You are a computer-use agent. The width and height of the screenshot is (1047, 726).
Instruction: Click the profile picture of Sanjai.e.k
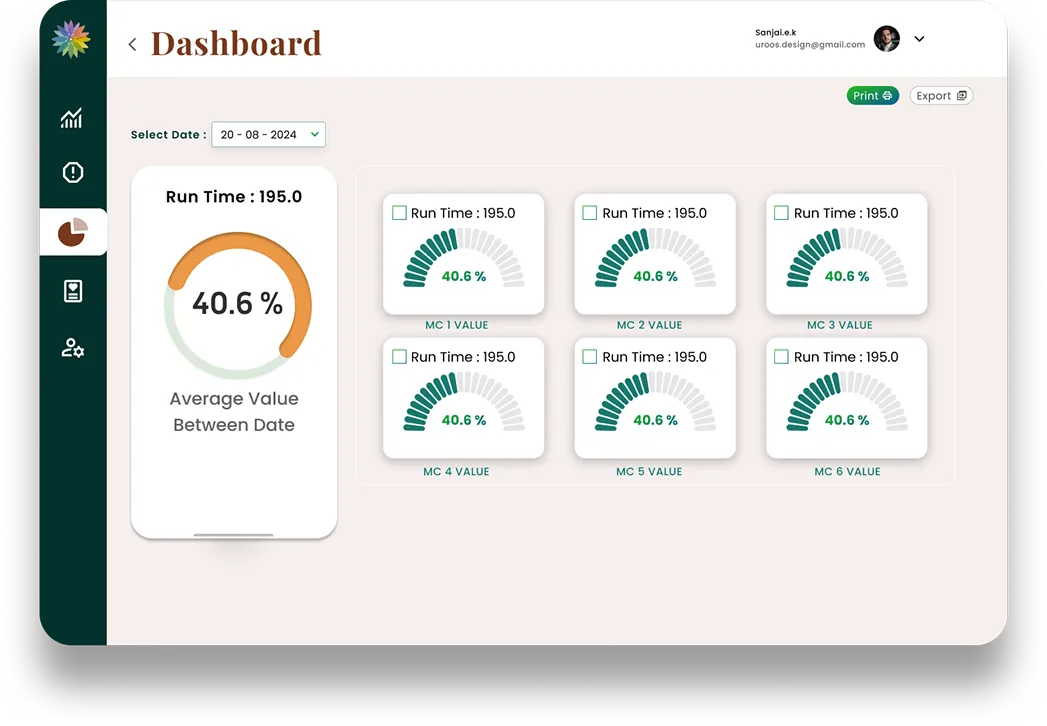[887, 39]
